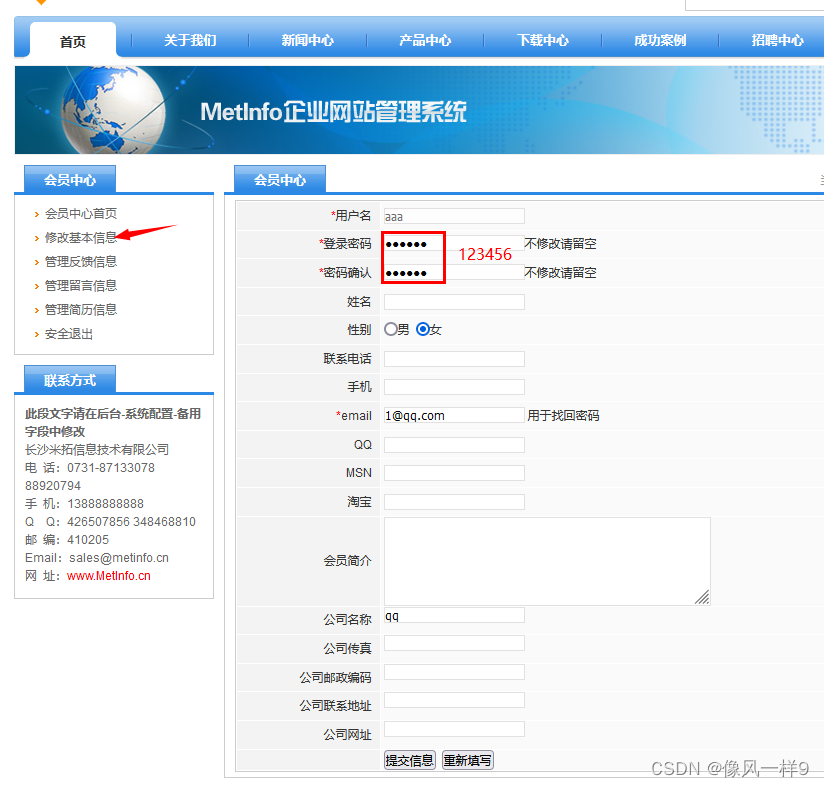This screenshot has height=787, width=824.
Task: Click inside the 会员简介 text area
Action: pyautogui.click(x=547, y=561)
